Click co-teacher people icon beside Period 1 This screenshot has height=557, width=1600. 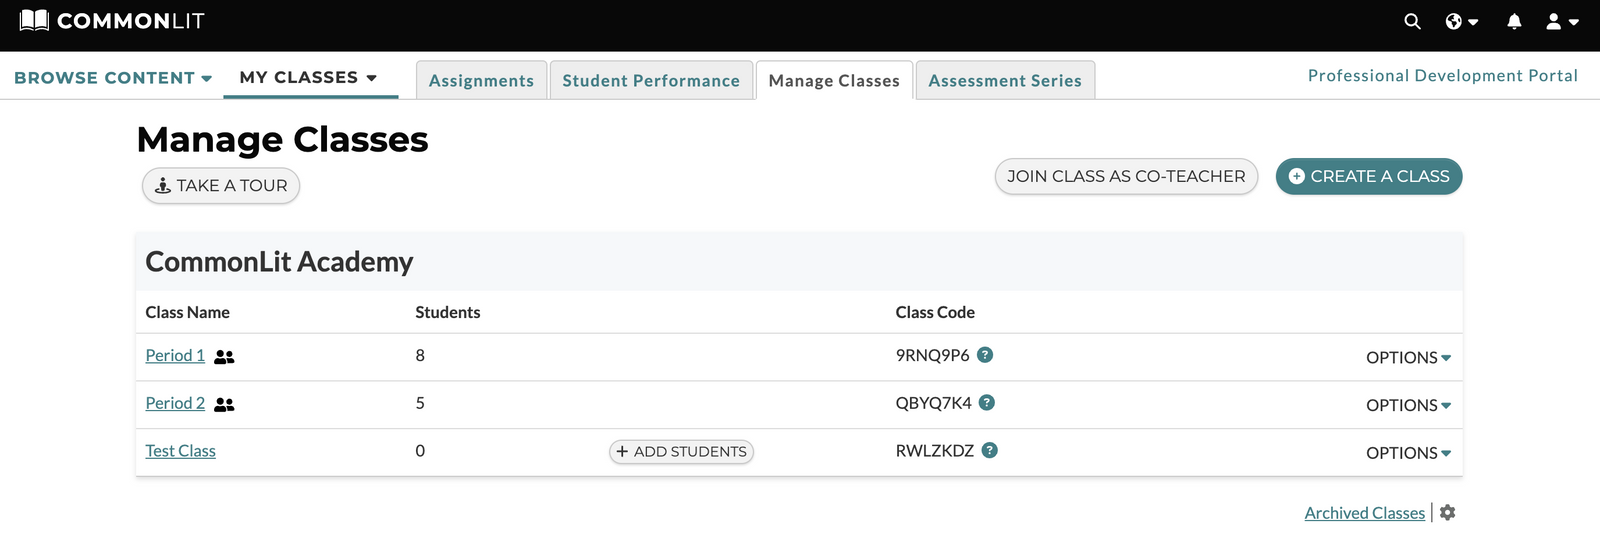pos(224,357)
